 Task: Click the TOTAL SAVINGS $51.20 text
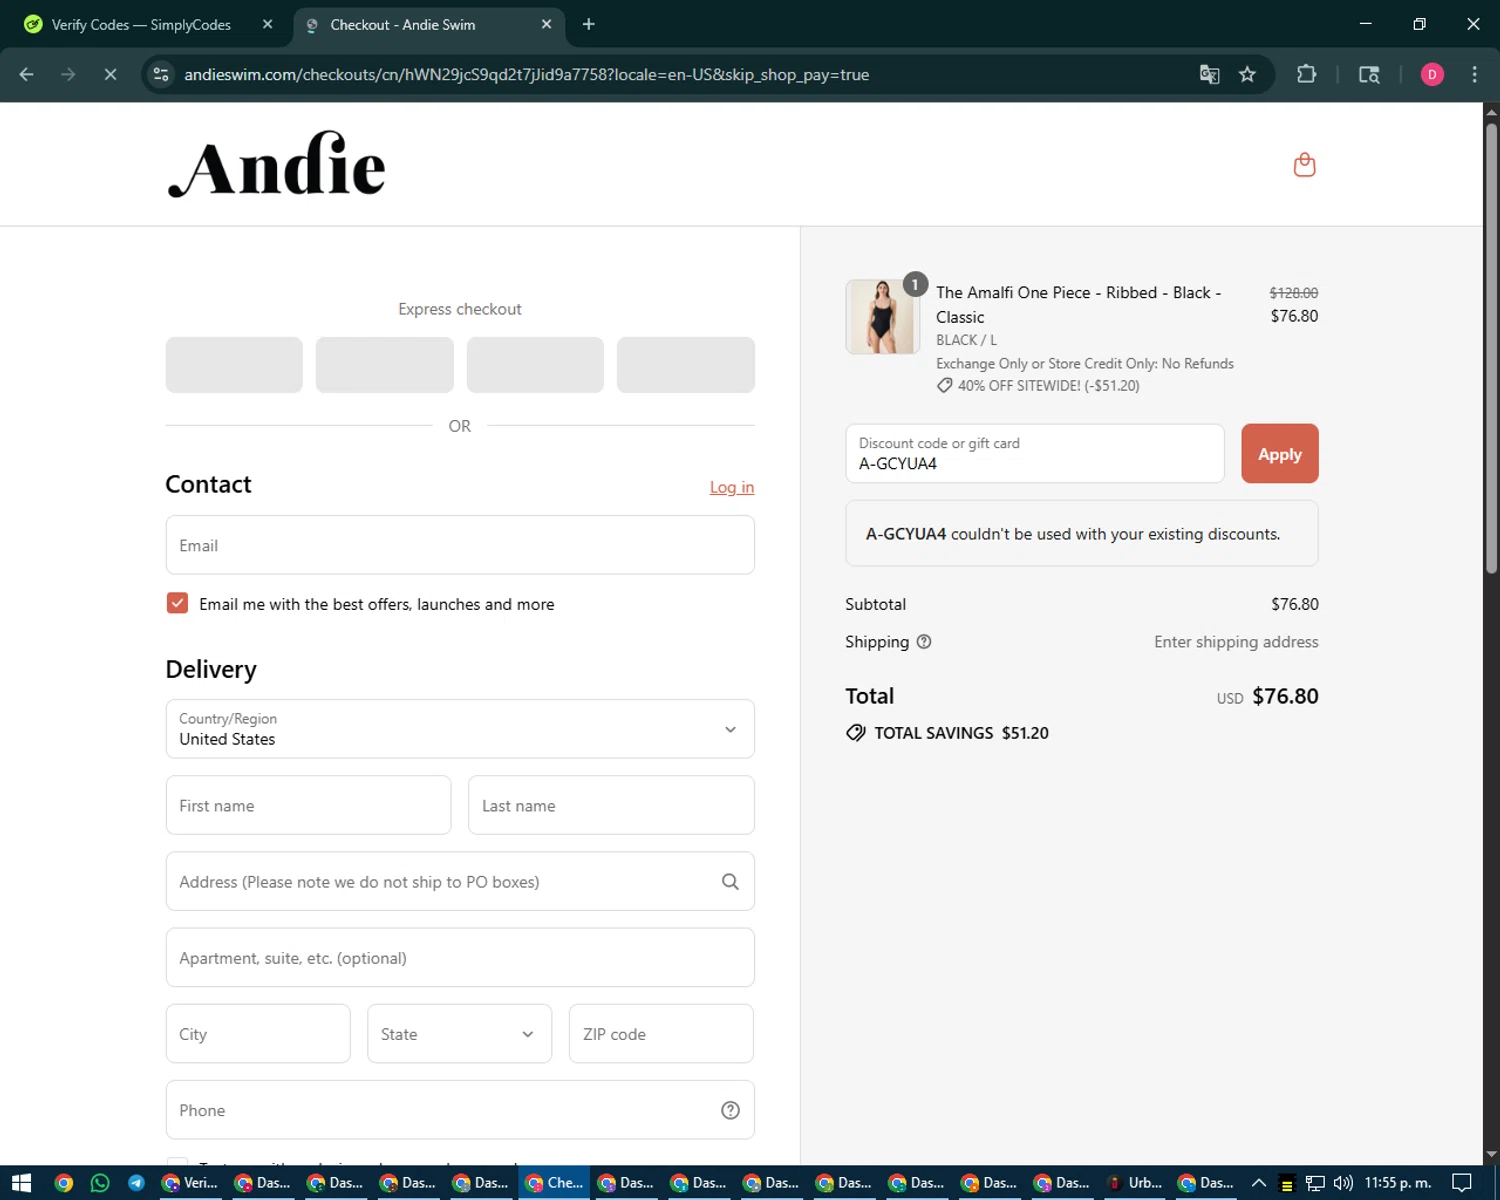click(961, 733)
